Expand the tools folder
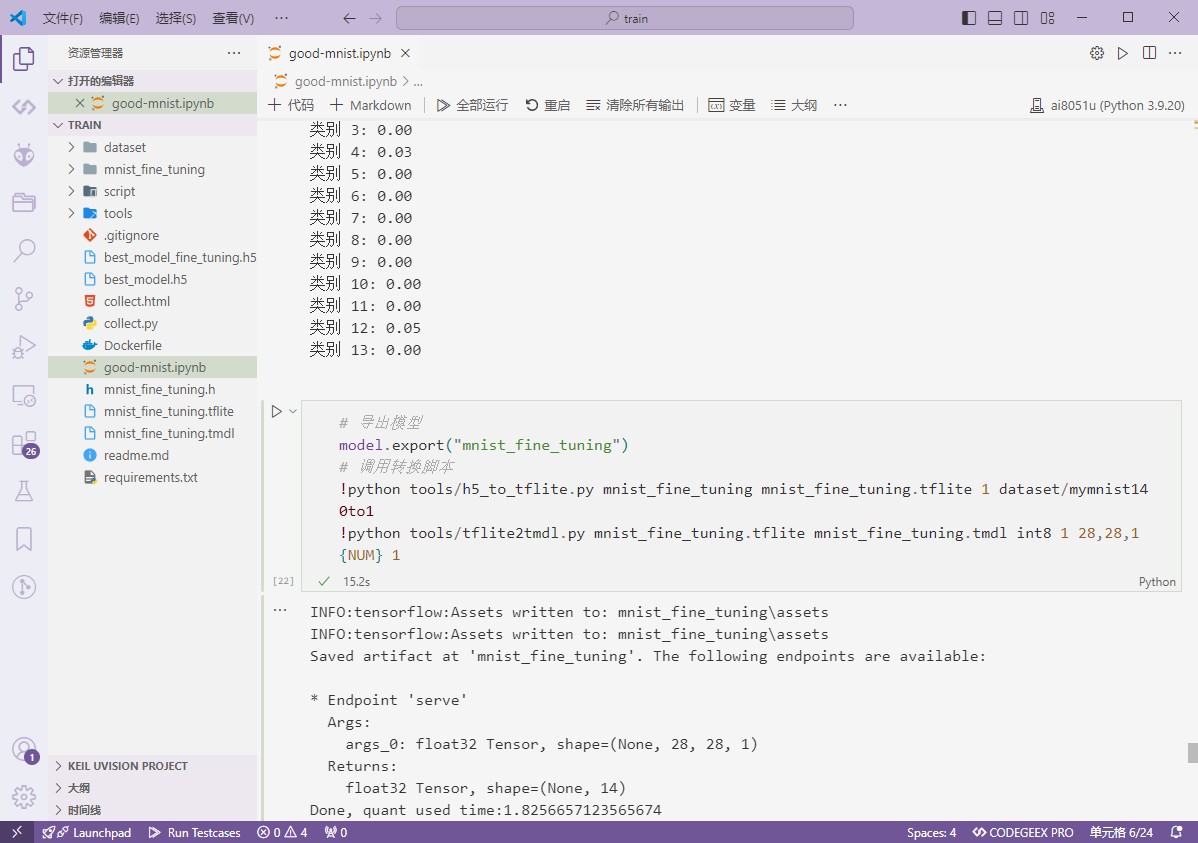 click(x=71, y=214)
